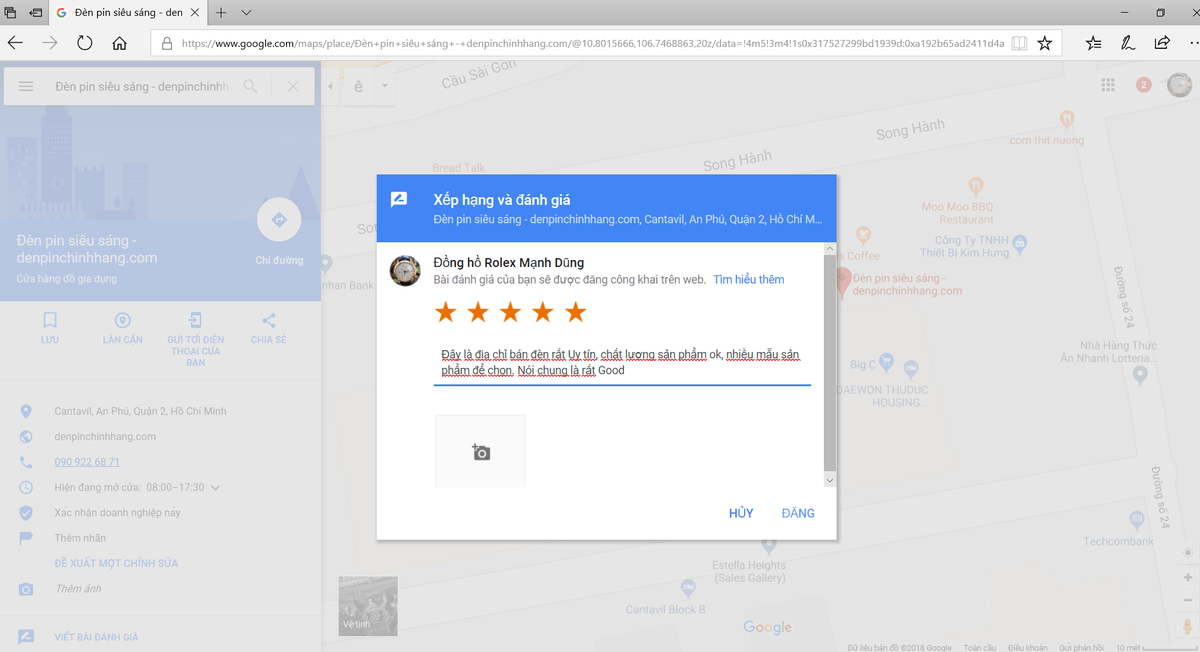
Task: Click the browser share icon
Action: [1162, 44]
